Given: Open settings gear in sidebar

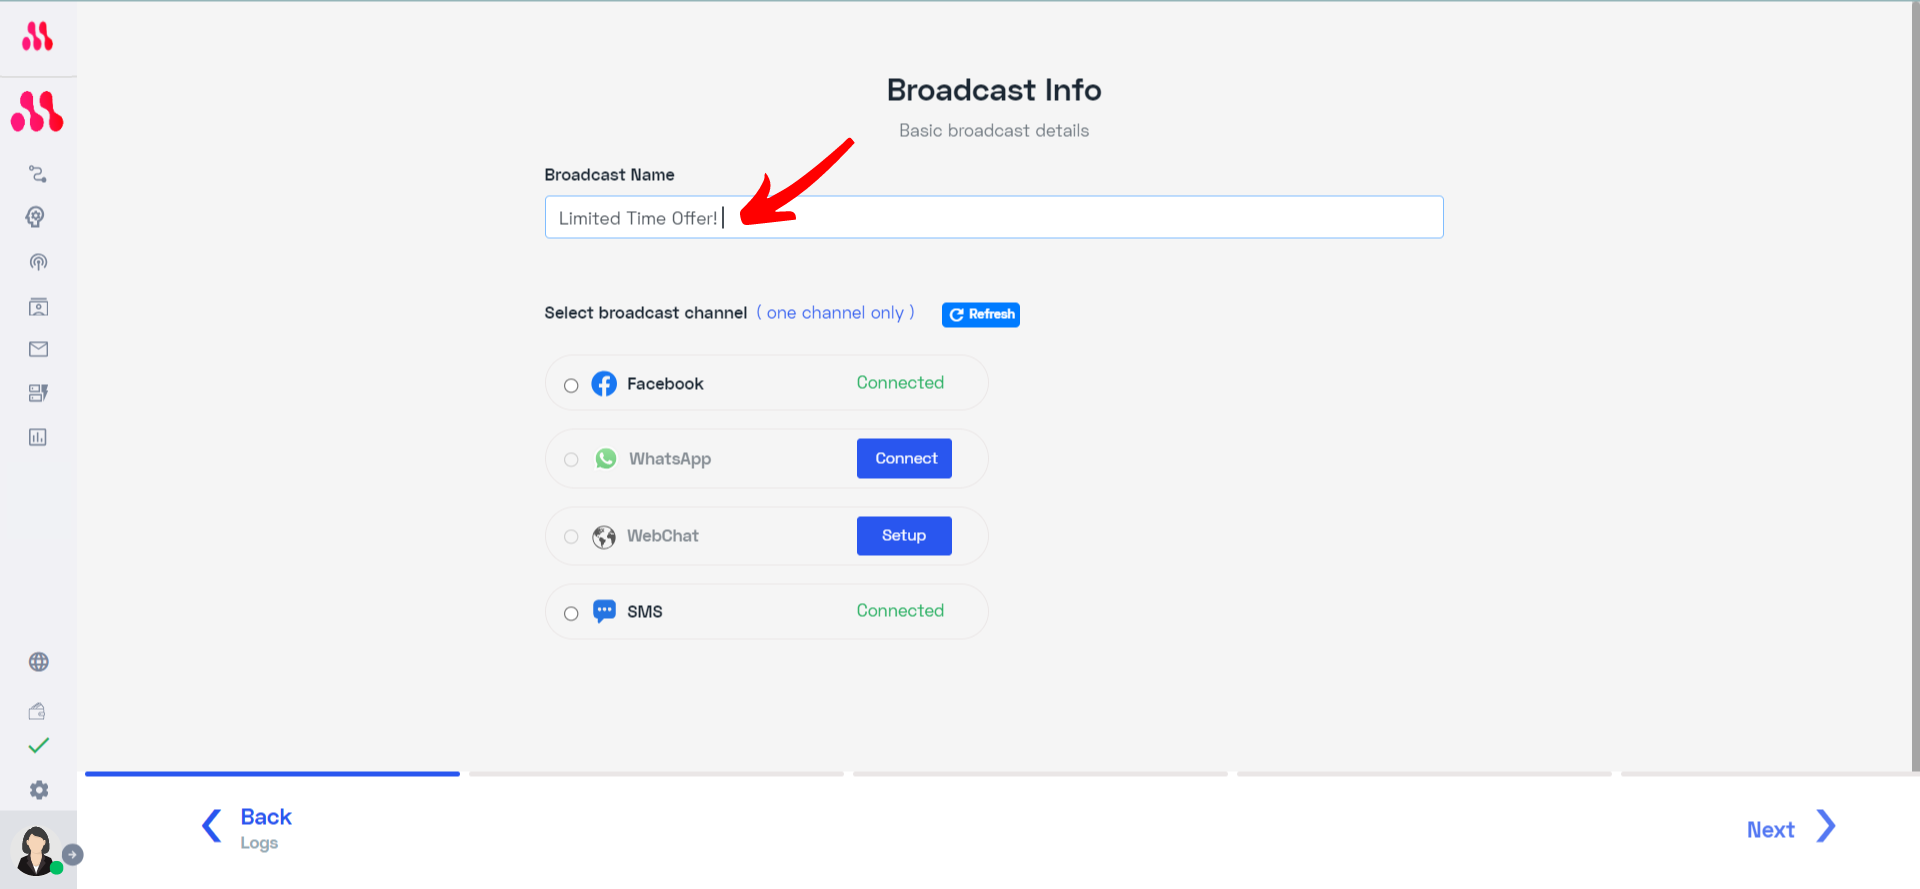Looking at the screenshot, I should click(x=39, y=790).
